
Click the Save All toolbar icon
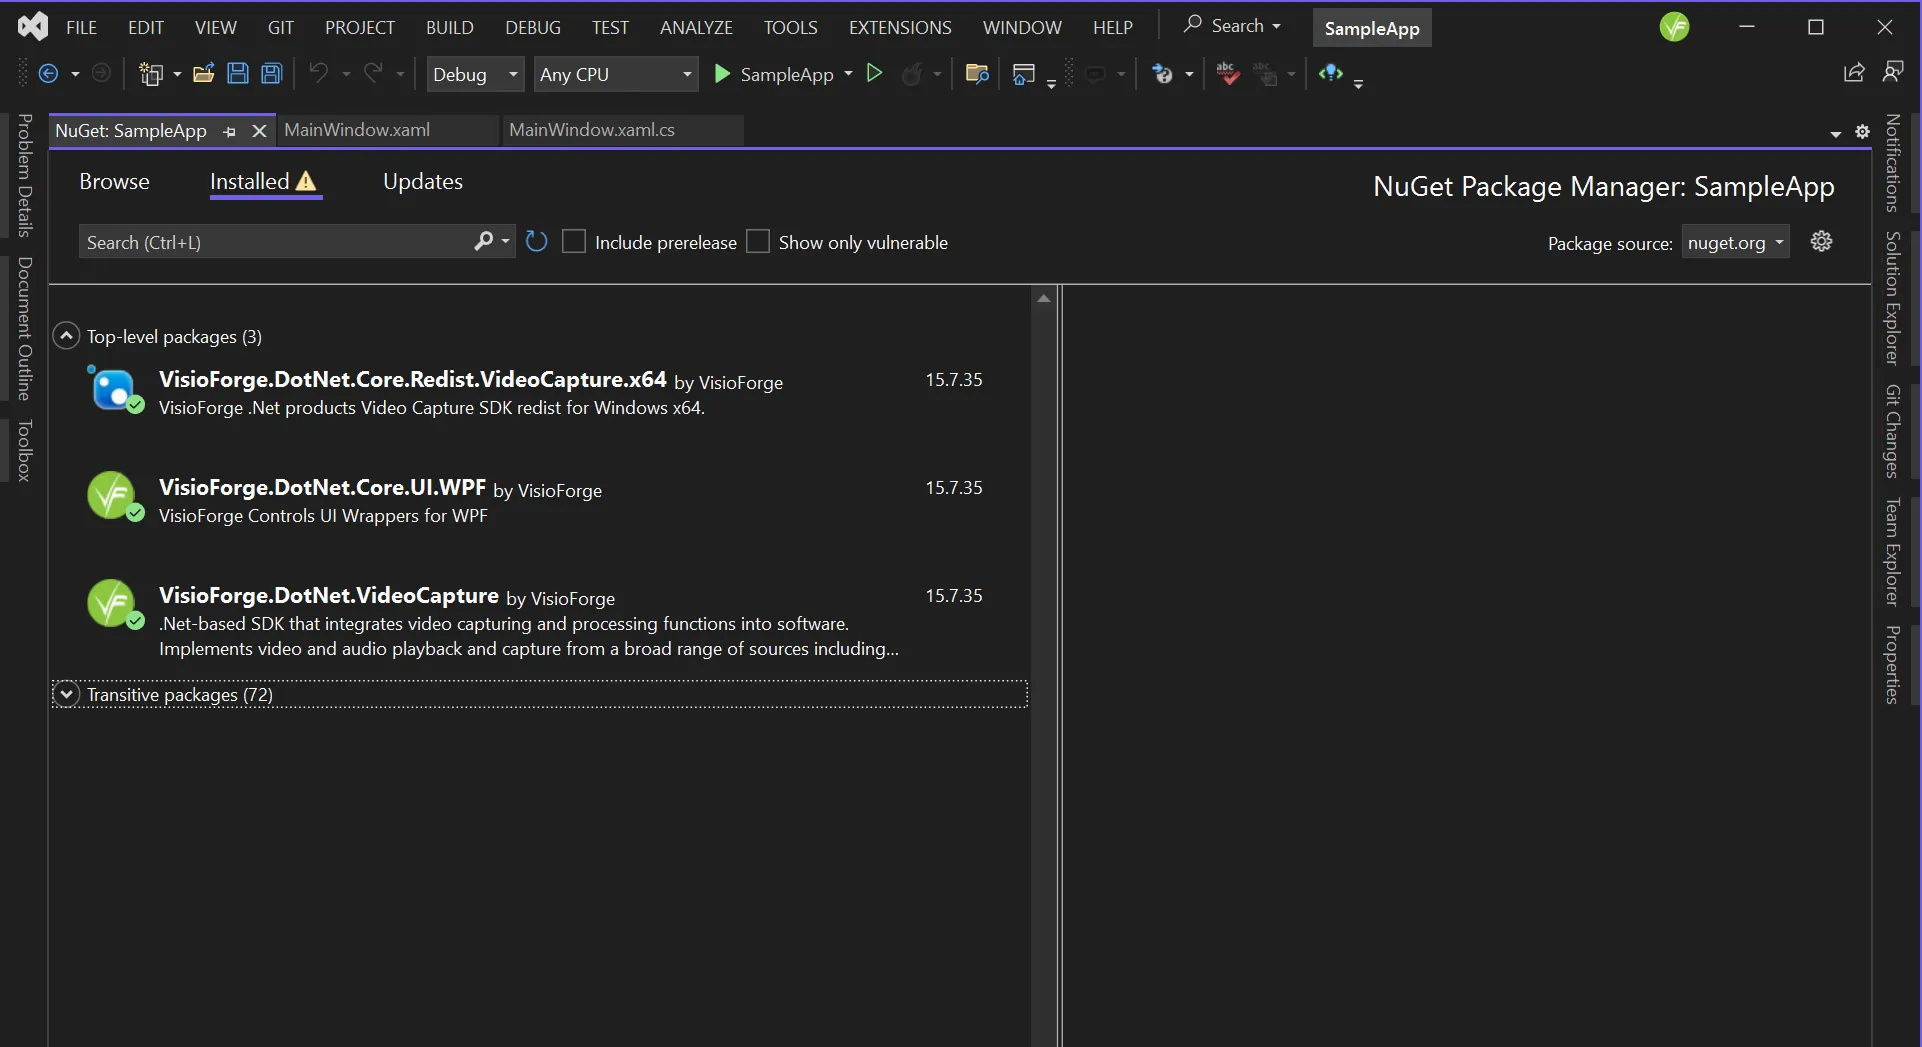coord(271,74)
